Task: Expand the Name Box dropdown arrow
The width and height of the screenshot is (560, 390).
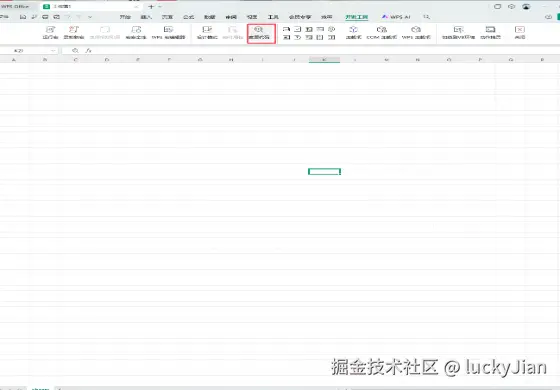Action: click(x=53, y=51)
